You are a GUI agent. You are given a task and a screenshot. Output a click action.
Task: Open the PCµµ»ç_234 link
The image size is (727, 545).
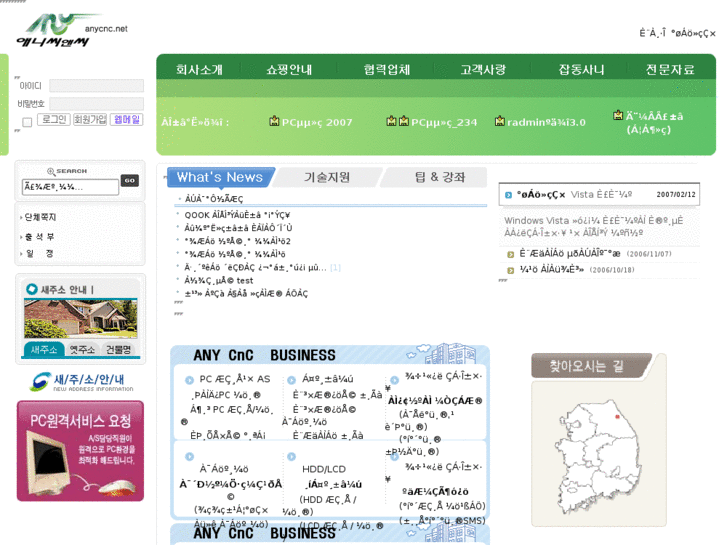(x=444, y=122)
